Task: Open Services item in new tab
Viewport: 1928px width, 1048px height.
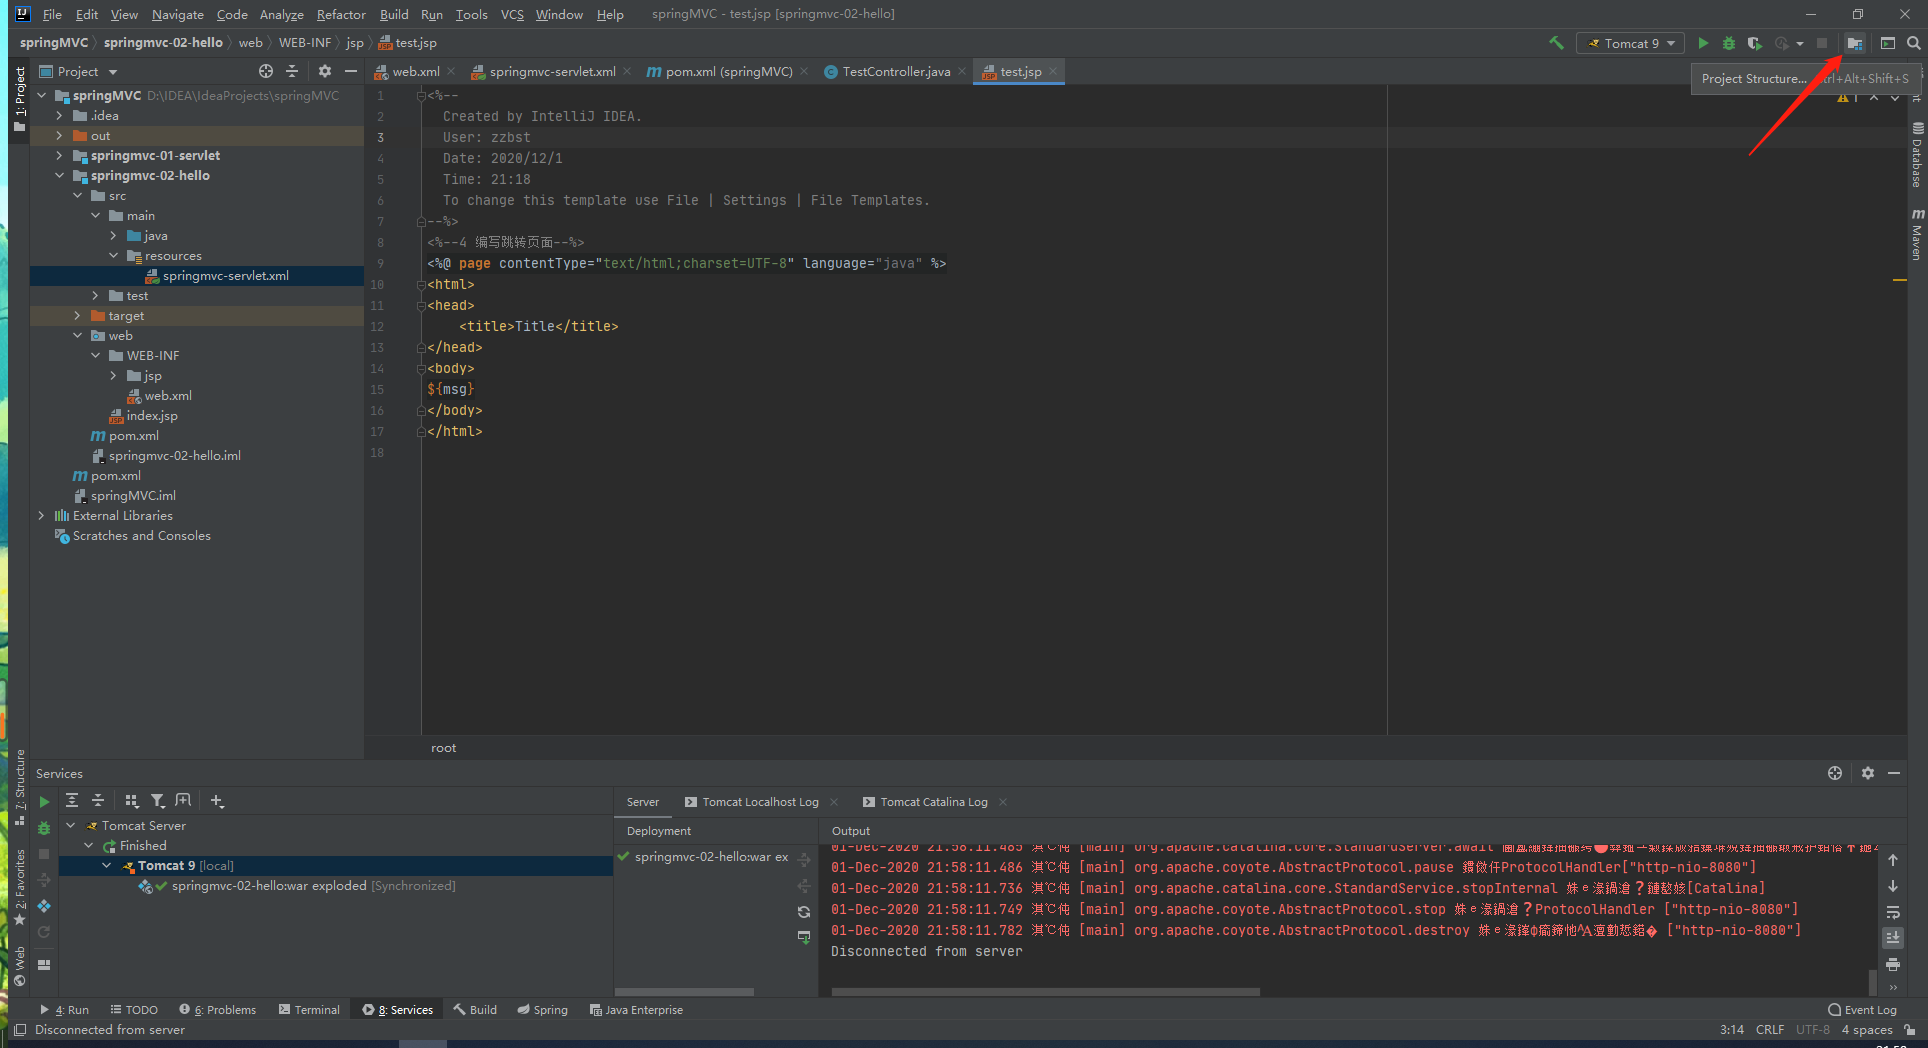Action: [183, 801]
